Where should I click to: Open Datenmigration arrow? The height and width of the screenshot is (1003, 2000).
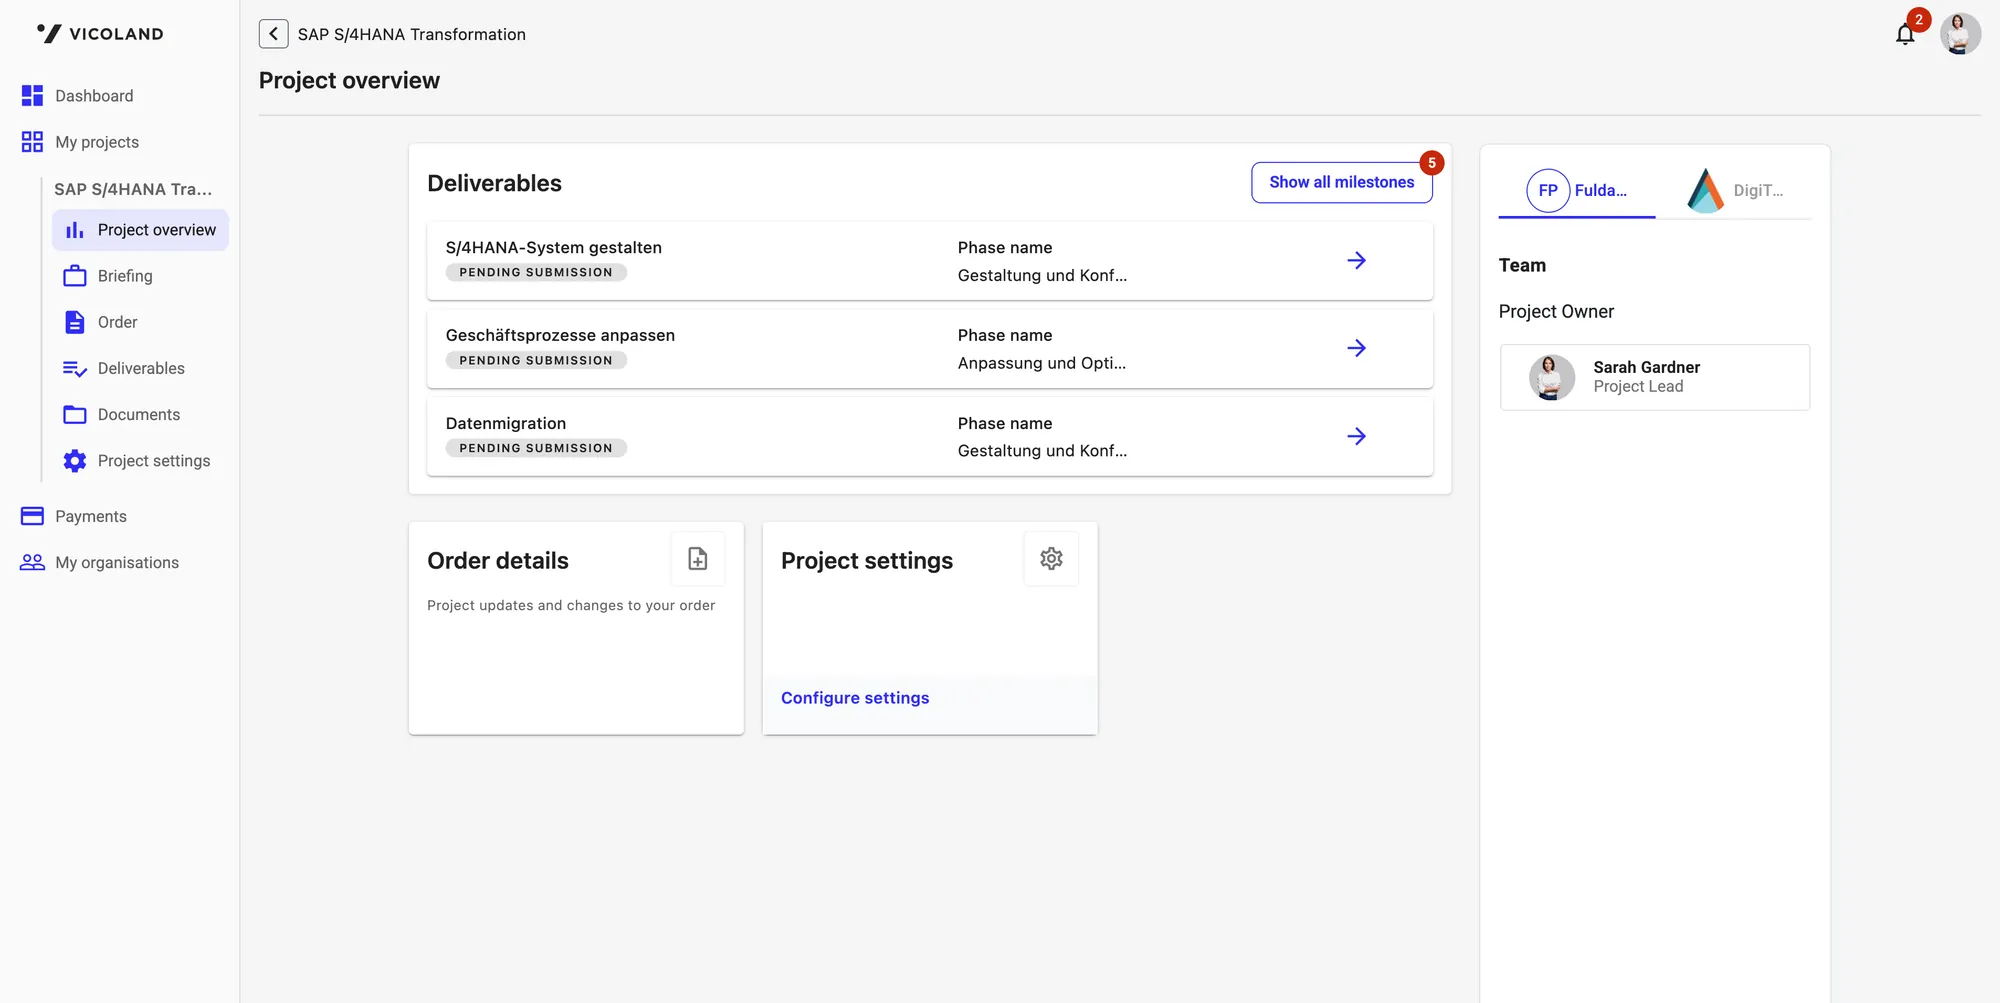[x=1356, y=436]
